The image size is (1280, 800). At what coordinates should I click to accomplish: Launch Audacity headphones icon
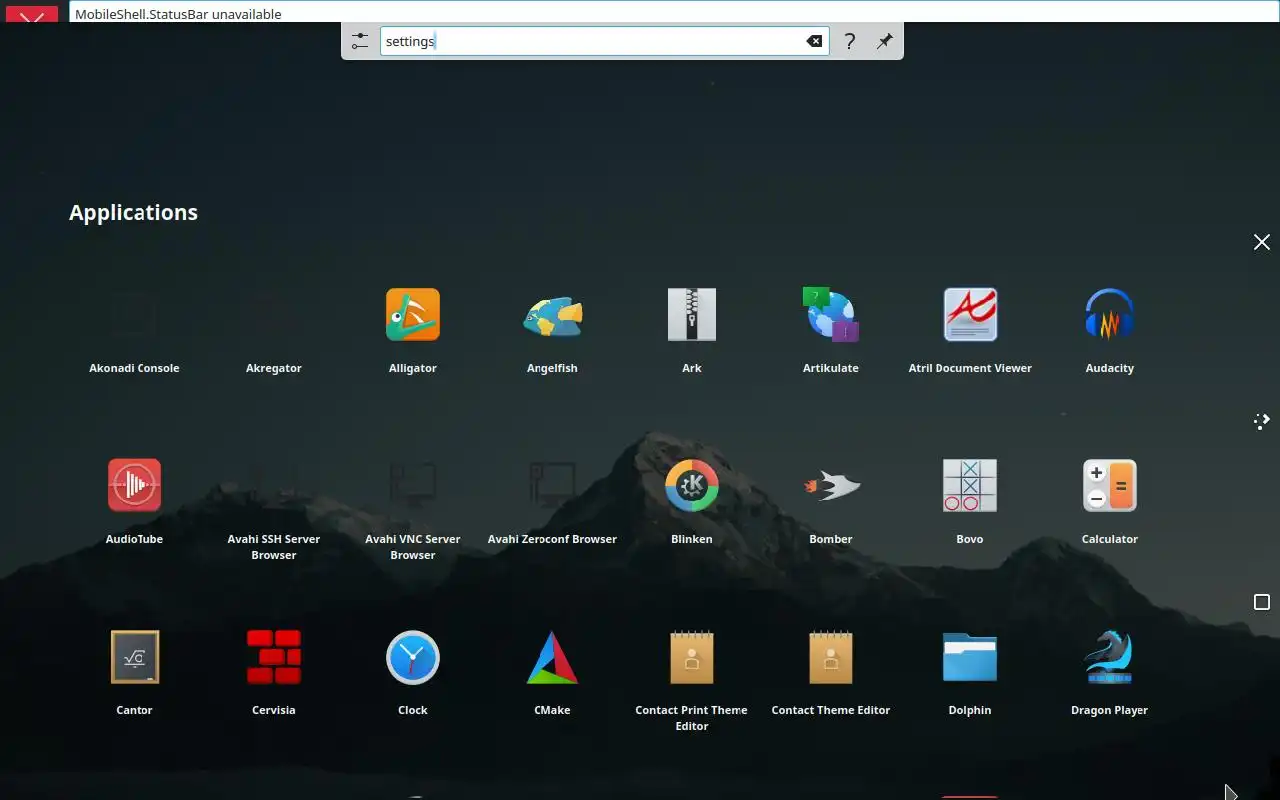point(1110,315)
